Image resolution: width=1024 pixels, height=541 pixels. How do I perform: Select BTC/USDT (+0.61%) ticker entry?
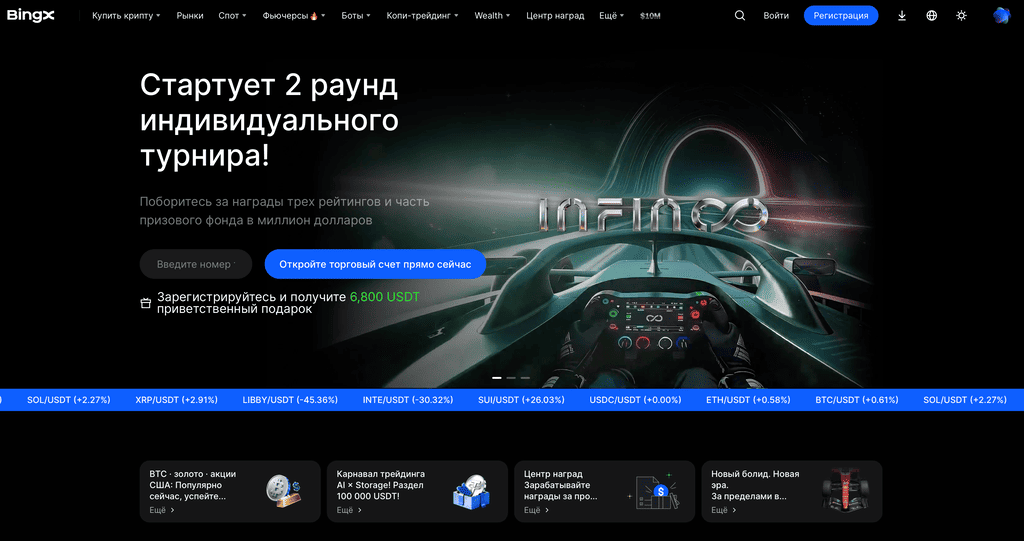(857, 400)
